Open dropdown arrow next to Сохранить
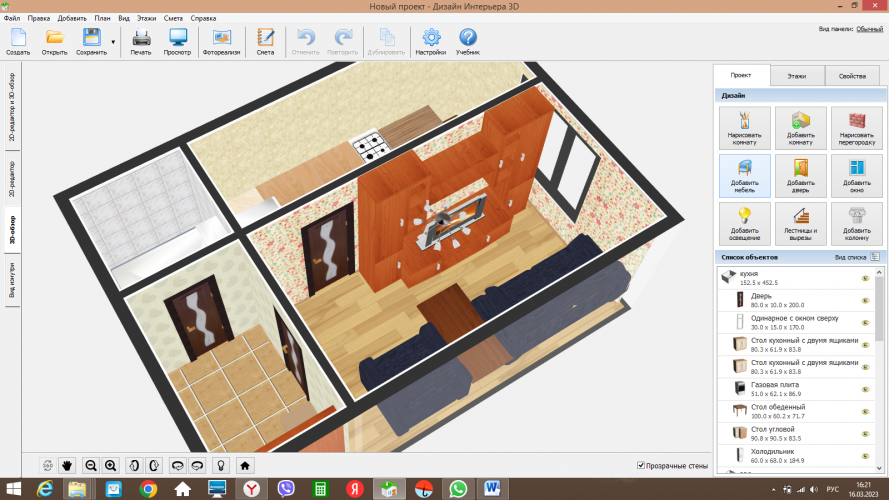The width and height of the screenshot is (889, 500). 113,42
